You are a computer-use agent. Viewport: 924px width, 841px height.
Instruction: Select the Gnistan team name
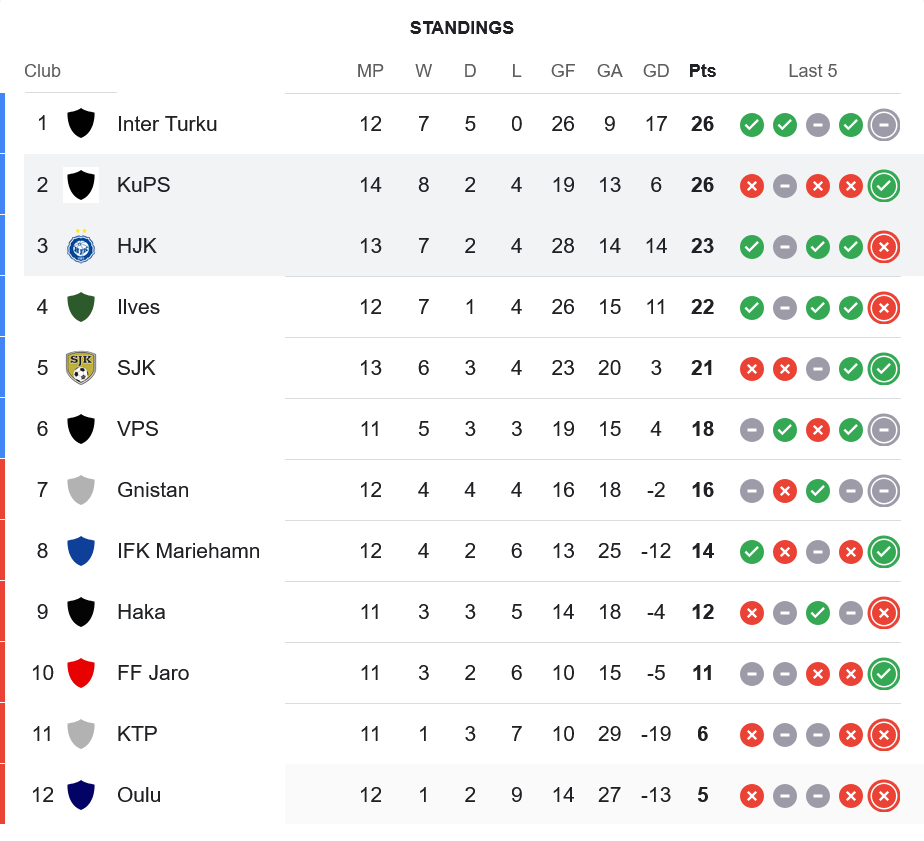(153, 490)
